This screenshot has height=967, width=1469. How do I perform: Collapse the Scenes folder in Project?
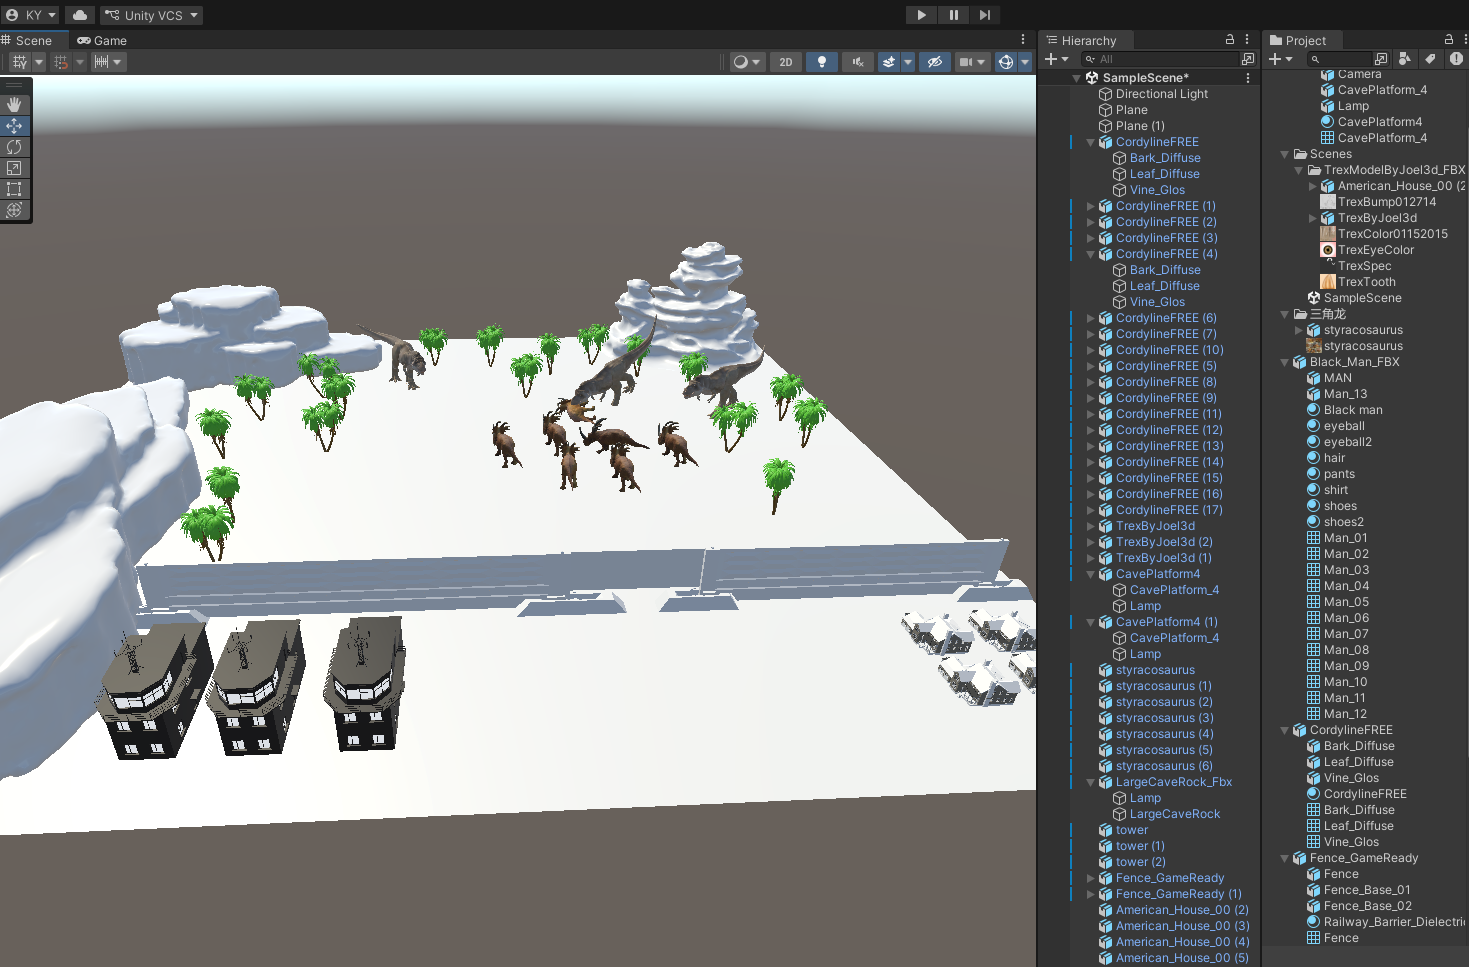pos(1284,154)
